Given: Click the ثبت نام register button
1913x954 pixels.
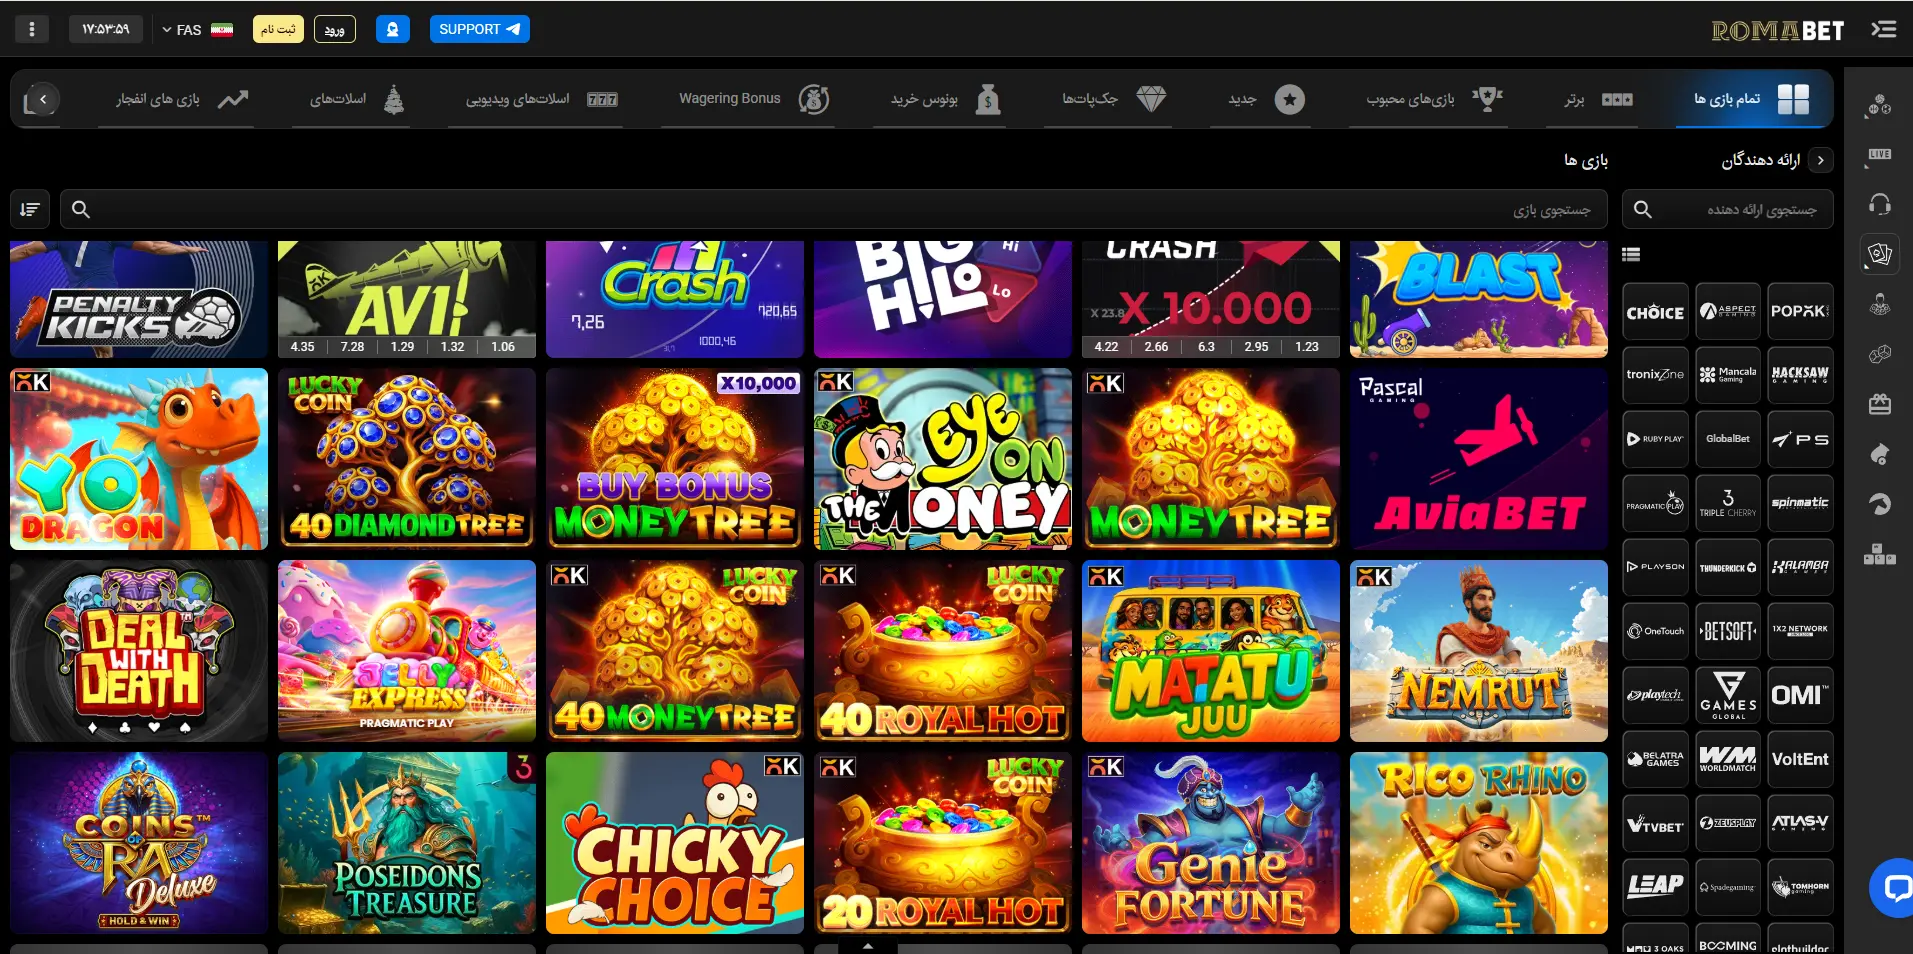Looking at the screenshot, I should coord(278,29).
